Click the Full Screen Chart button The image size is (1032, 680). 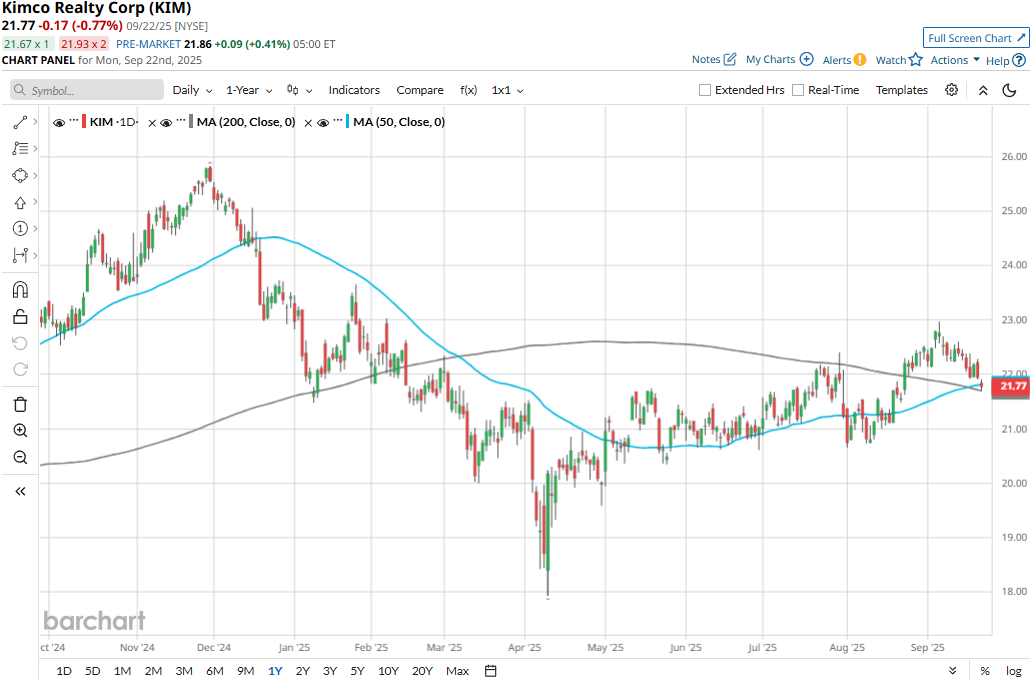coord(975,38)
